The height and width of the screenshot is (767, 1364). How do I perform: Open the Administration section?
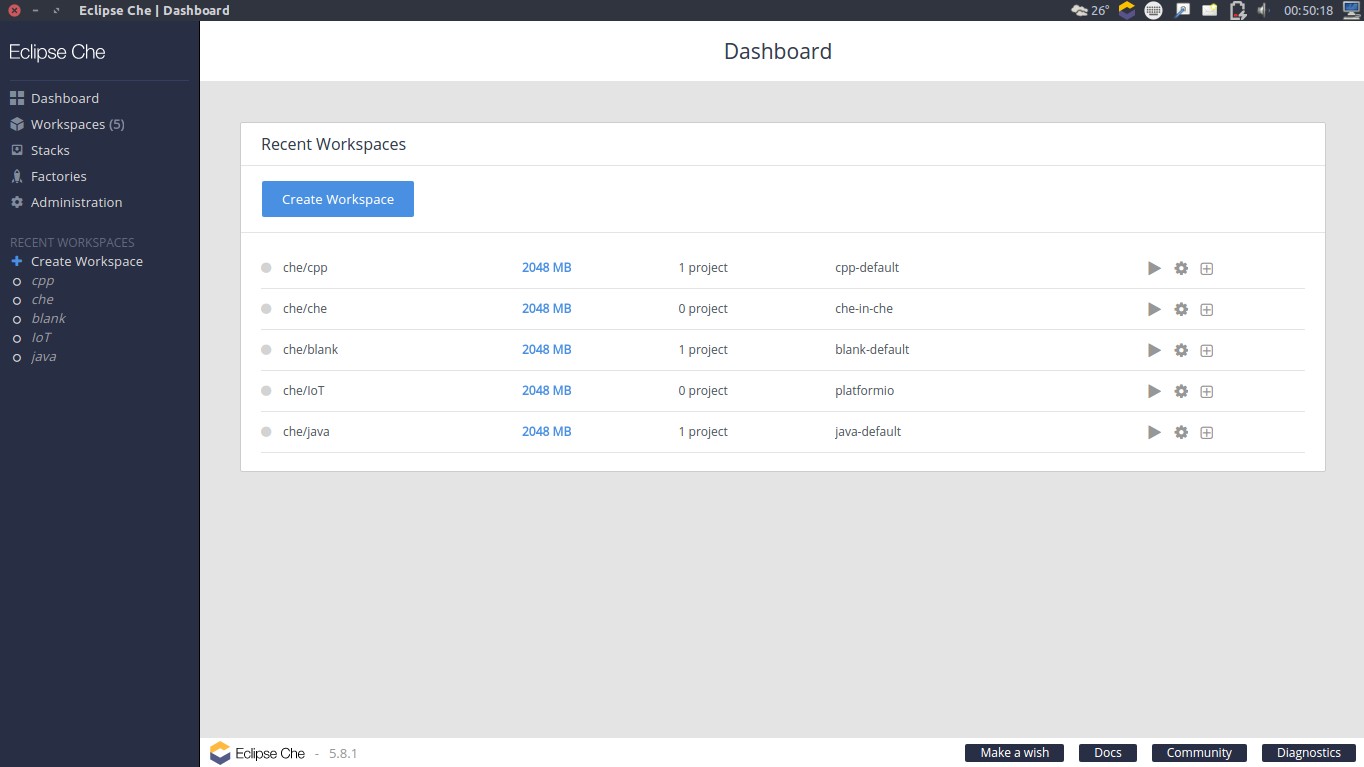click(76, 202)
